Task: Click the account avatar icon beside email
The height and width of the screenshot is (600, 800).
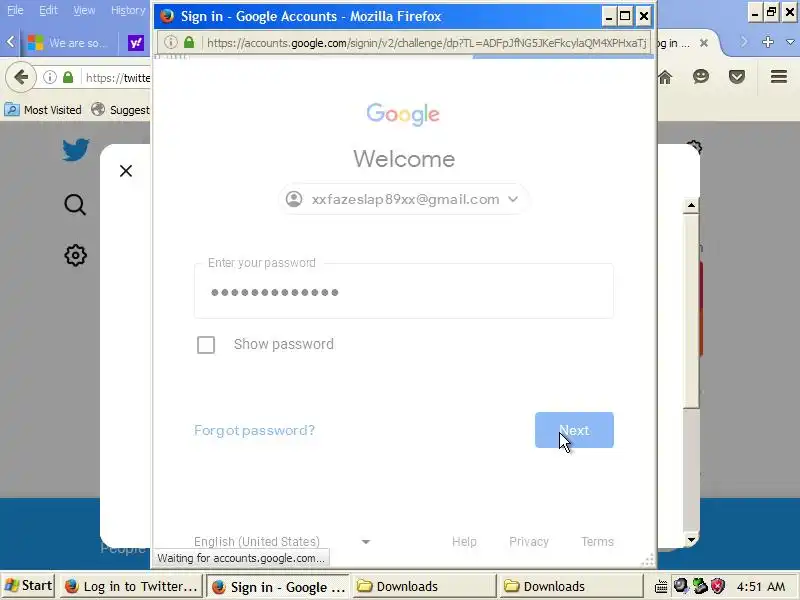Action: coord(294,199)
